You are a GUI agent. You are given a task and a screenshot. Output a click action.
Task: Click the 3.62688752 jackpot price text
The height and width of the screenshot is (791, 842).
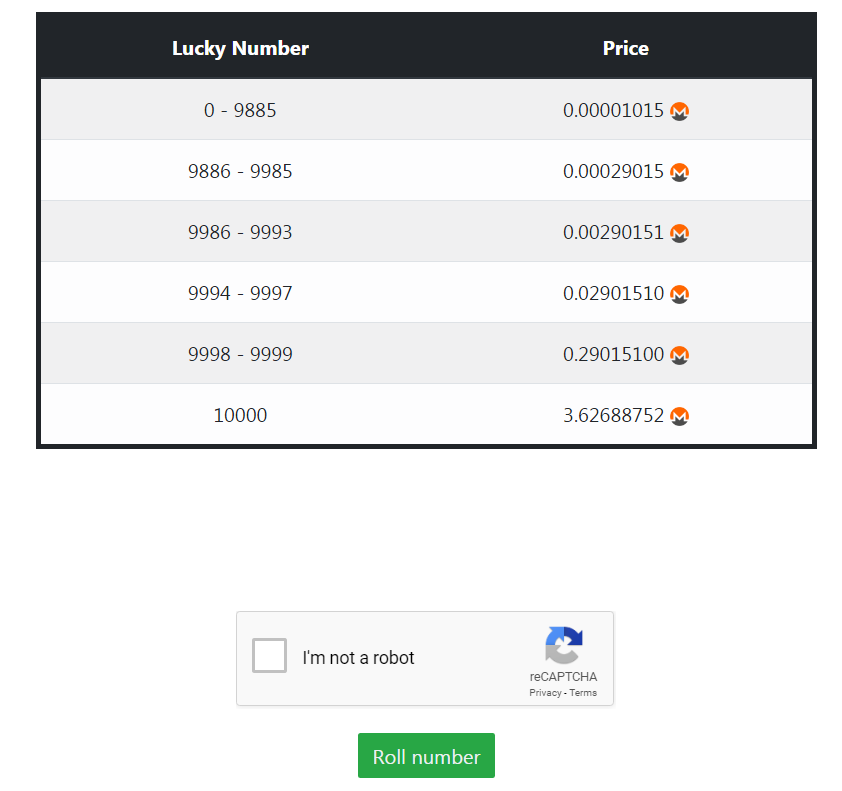tap(613, 416)
